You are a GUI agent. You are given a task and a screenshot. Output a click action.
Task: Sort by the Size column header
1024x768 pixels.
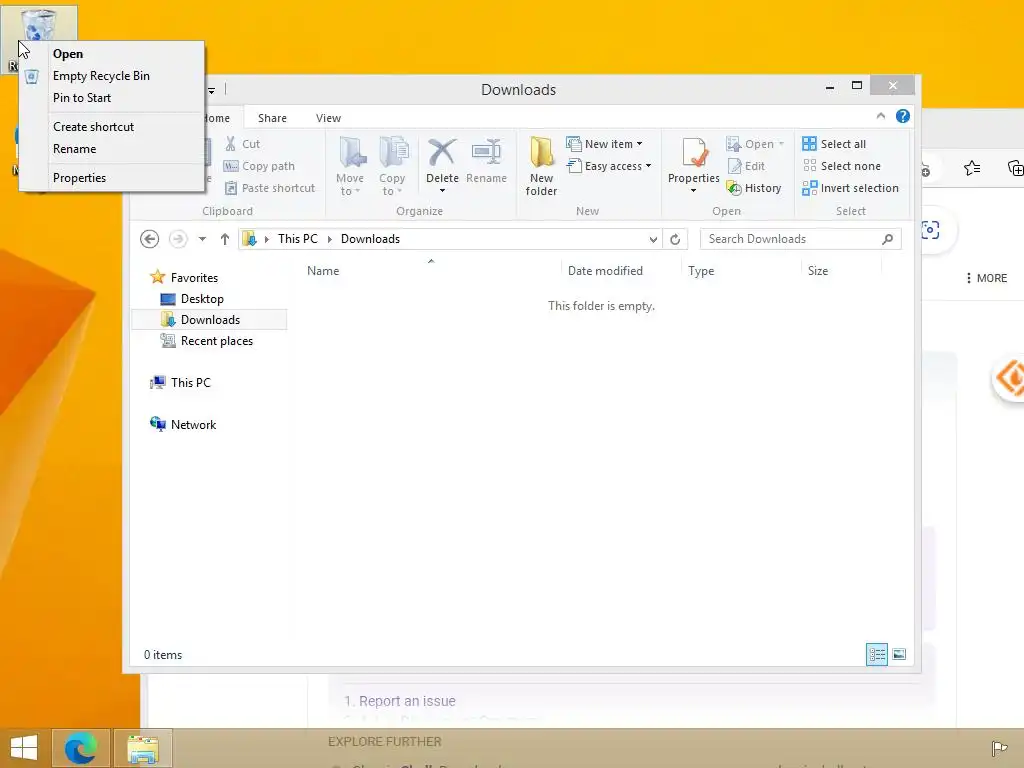point(818,271)
